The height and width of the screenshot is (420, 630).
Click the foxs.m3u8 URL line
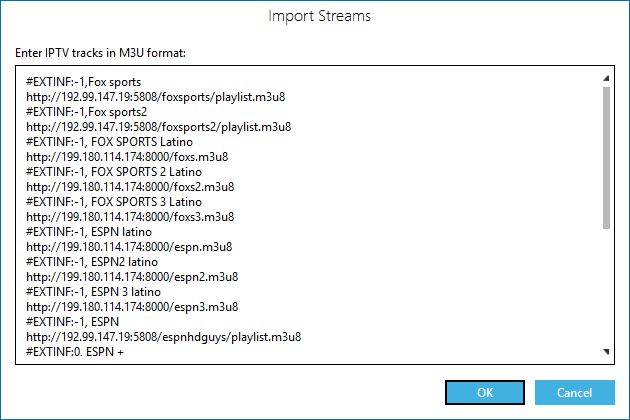coord(127,157)
